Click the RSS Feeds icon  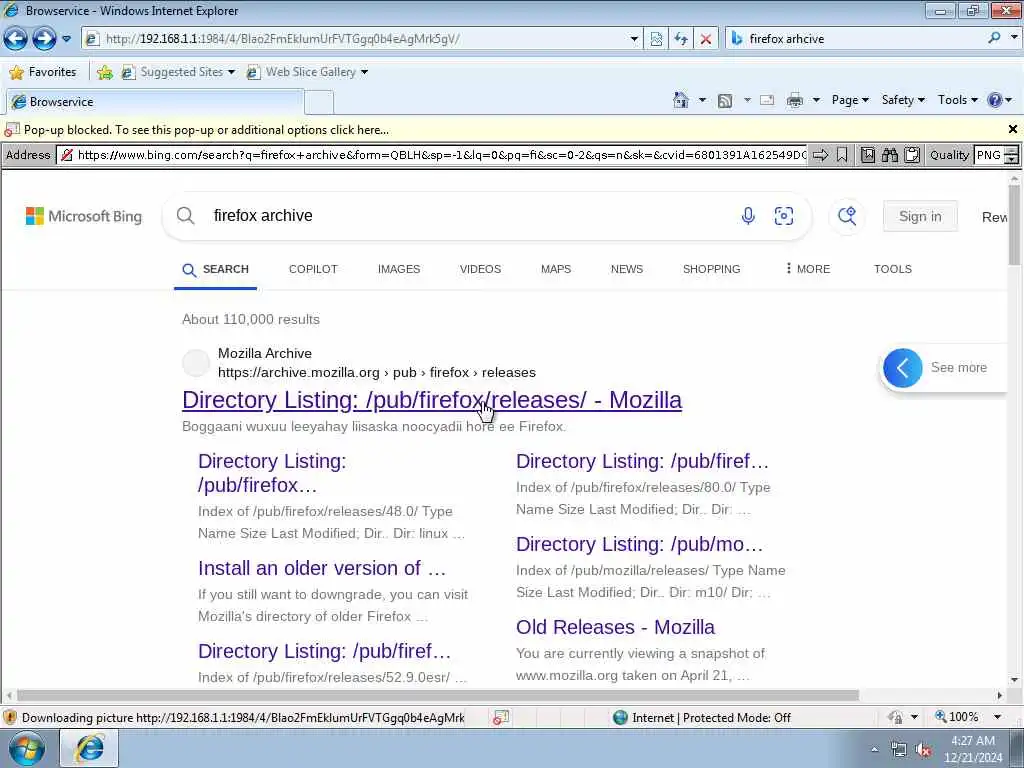725,100
